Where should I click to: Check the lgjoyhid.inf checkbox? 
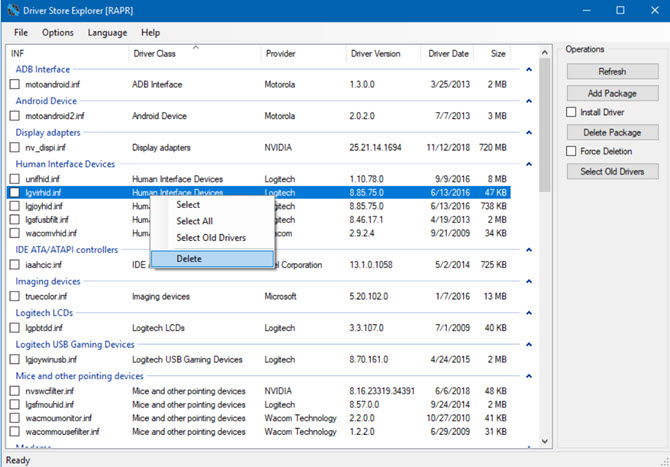click(15, 206)
